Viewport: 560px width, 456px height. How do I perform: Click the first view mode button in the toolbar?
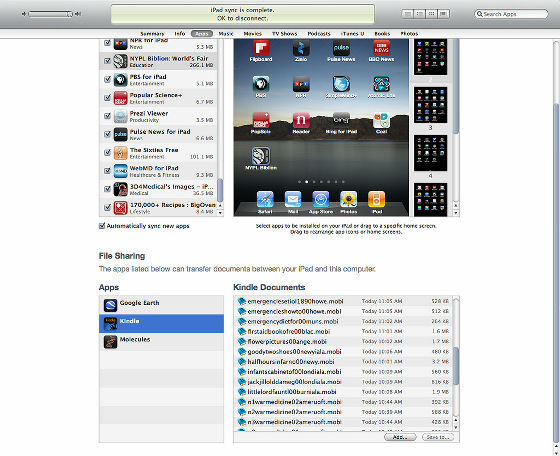(x=408, y=14)
